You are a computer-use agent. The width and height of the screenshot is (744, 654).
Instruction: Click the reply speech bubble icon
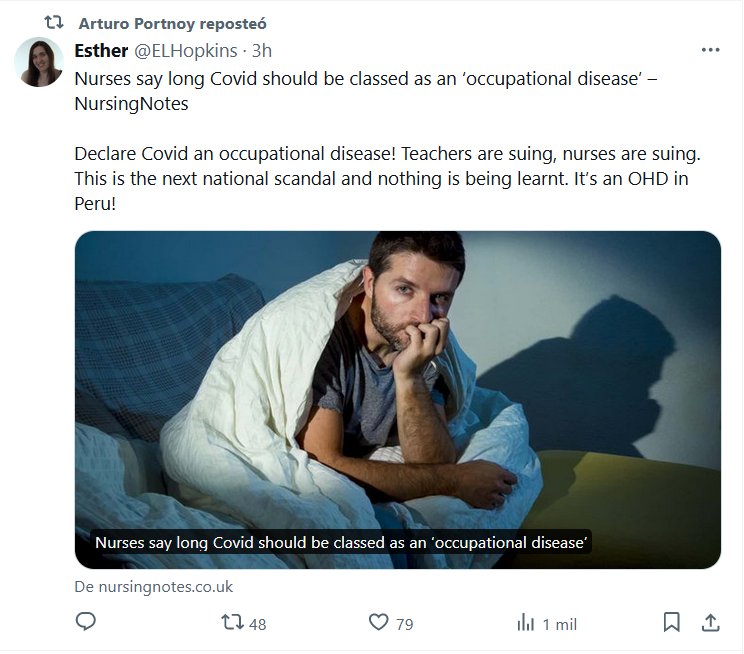(x=87, y=622)
